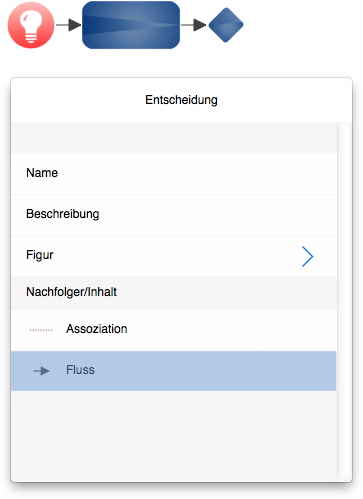
Task: Click the Entscheidung panel title
Action: [x=181, y=100]
